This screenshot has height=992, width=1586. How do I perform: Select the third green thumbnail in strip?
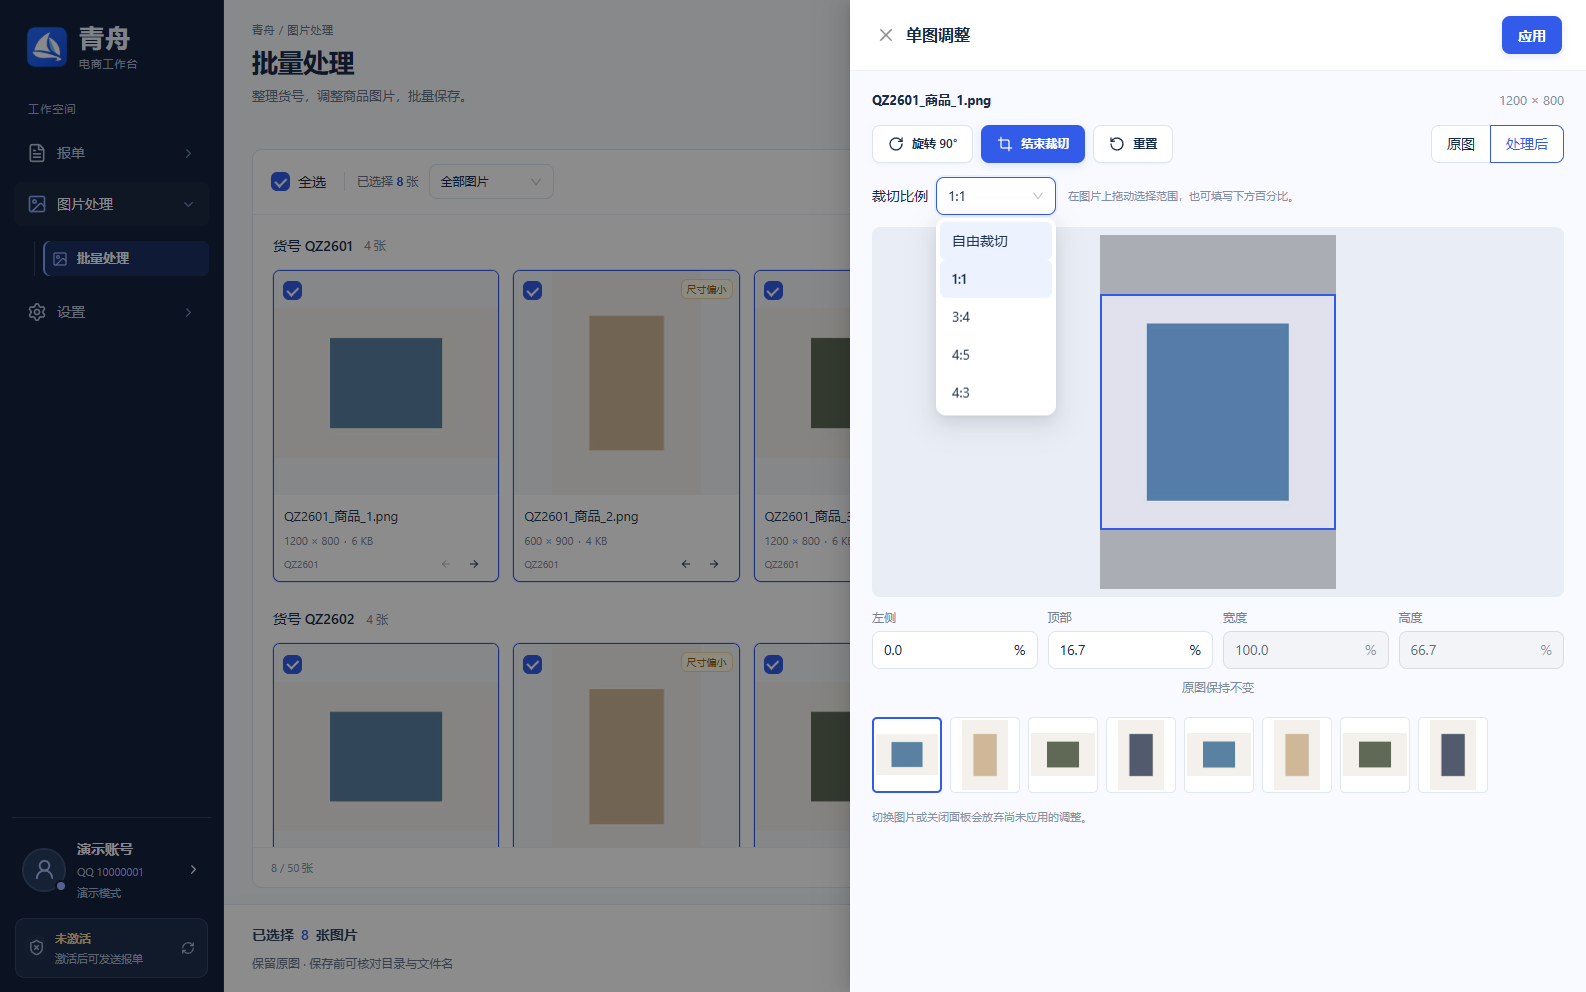pyautogui.click(x=1063, y=755)
